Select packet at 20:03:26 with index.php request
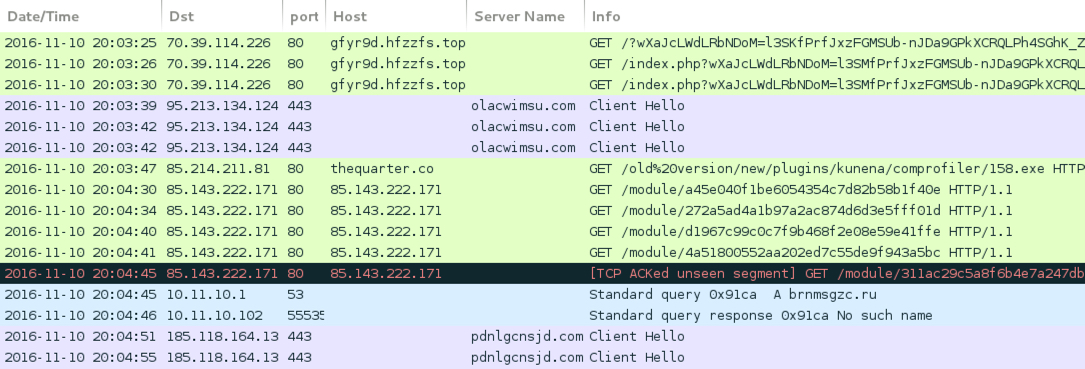This screenshot has width=1085, height=369. [x=542, y=64]
